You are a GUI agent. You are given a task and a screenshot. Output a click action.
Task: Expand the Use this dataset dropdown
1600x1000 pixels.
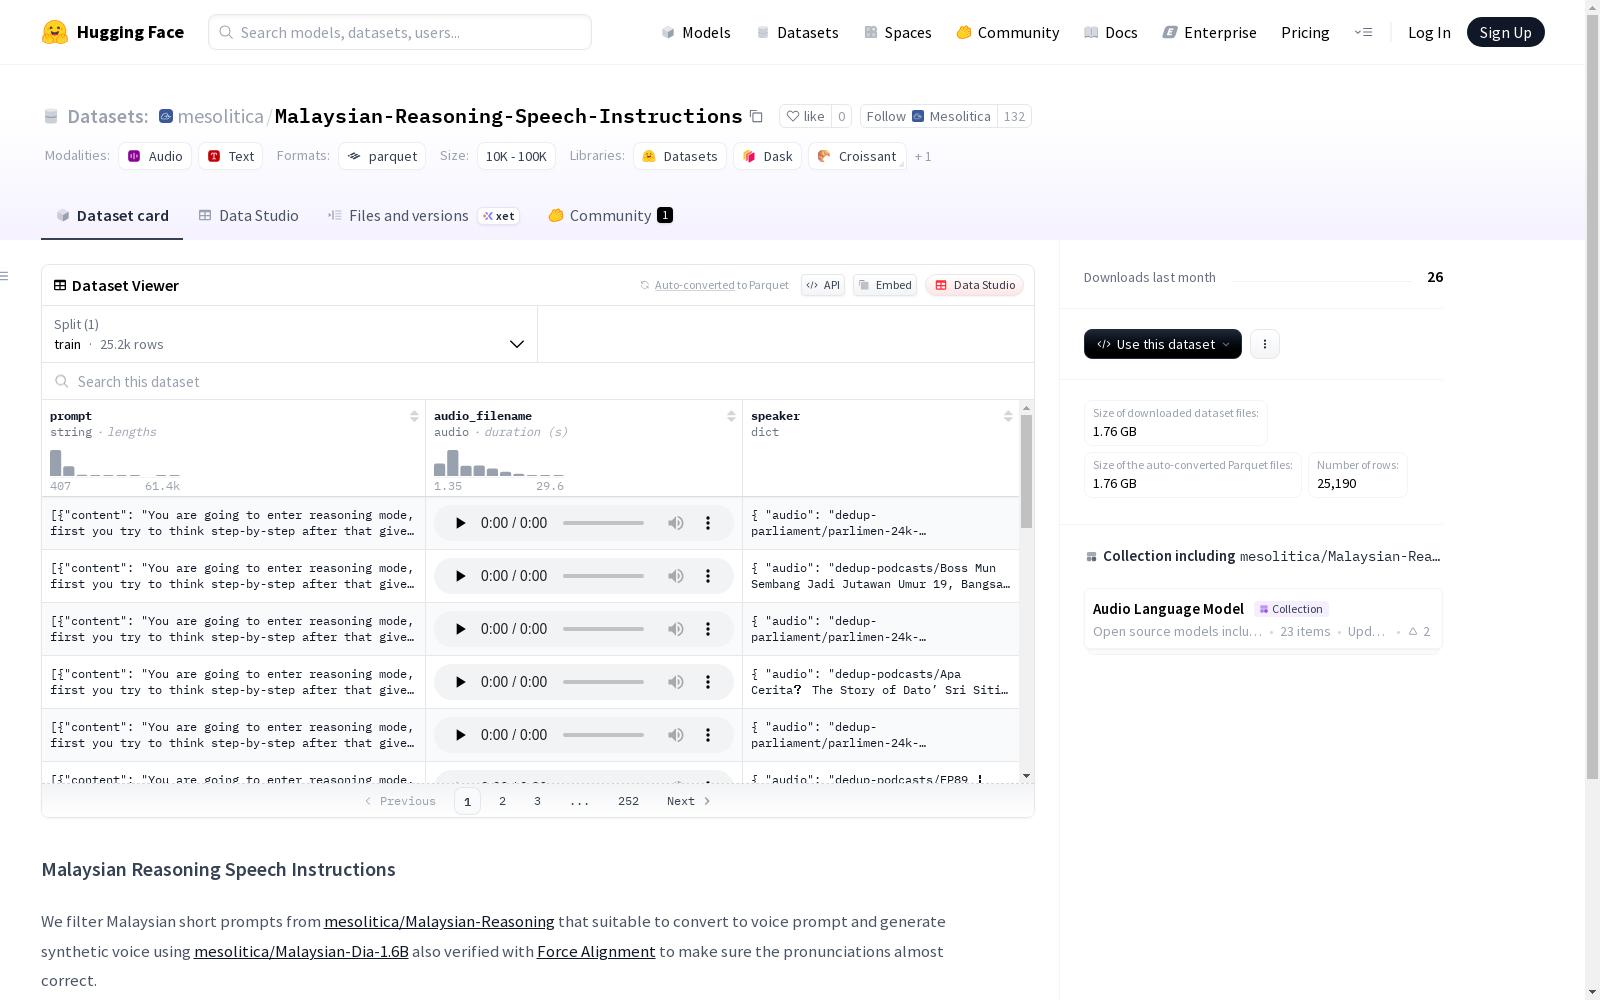(1163, 344)
